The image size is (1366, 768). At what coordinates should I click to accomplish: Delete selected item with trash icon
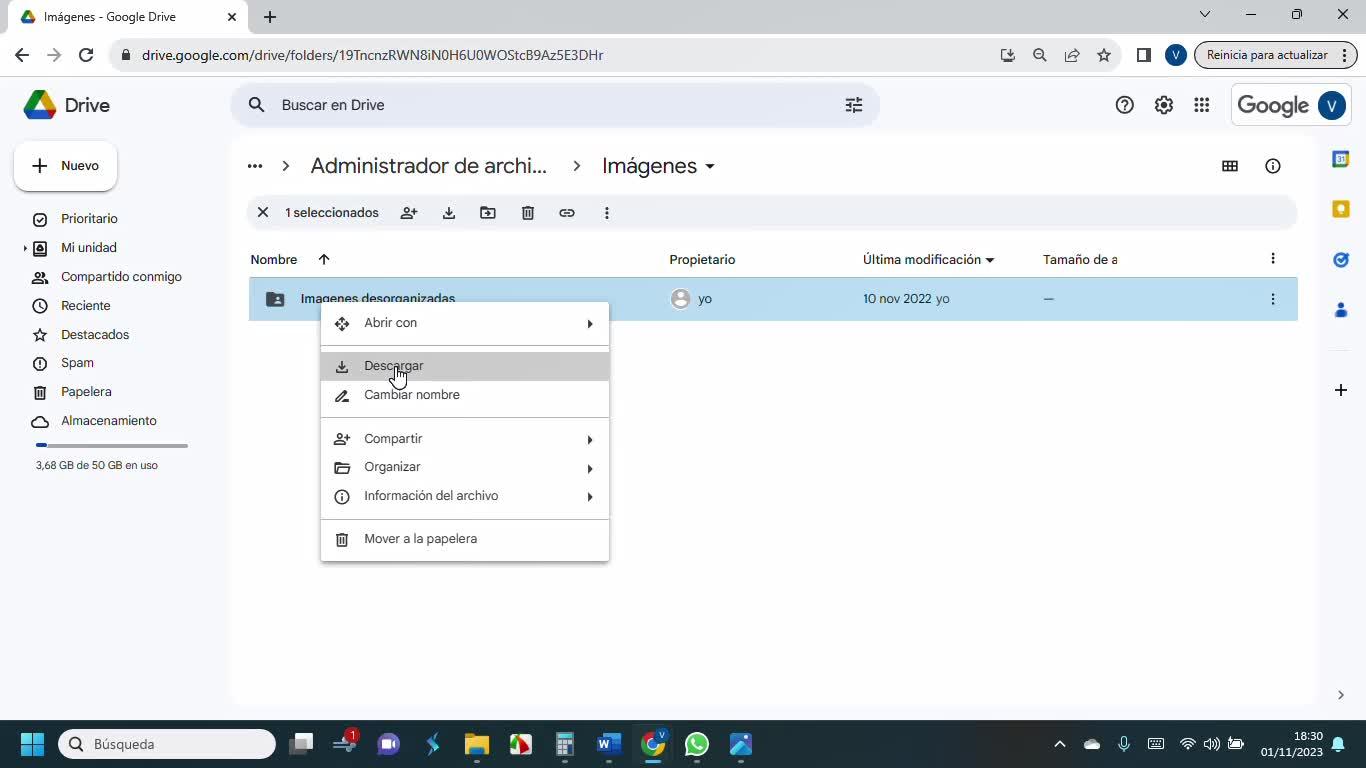click(528, 213)
